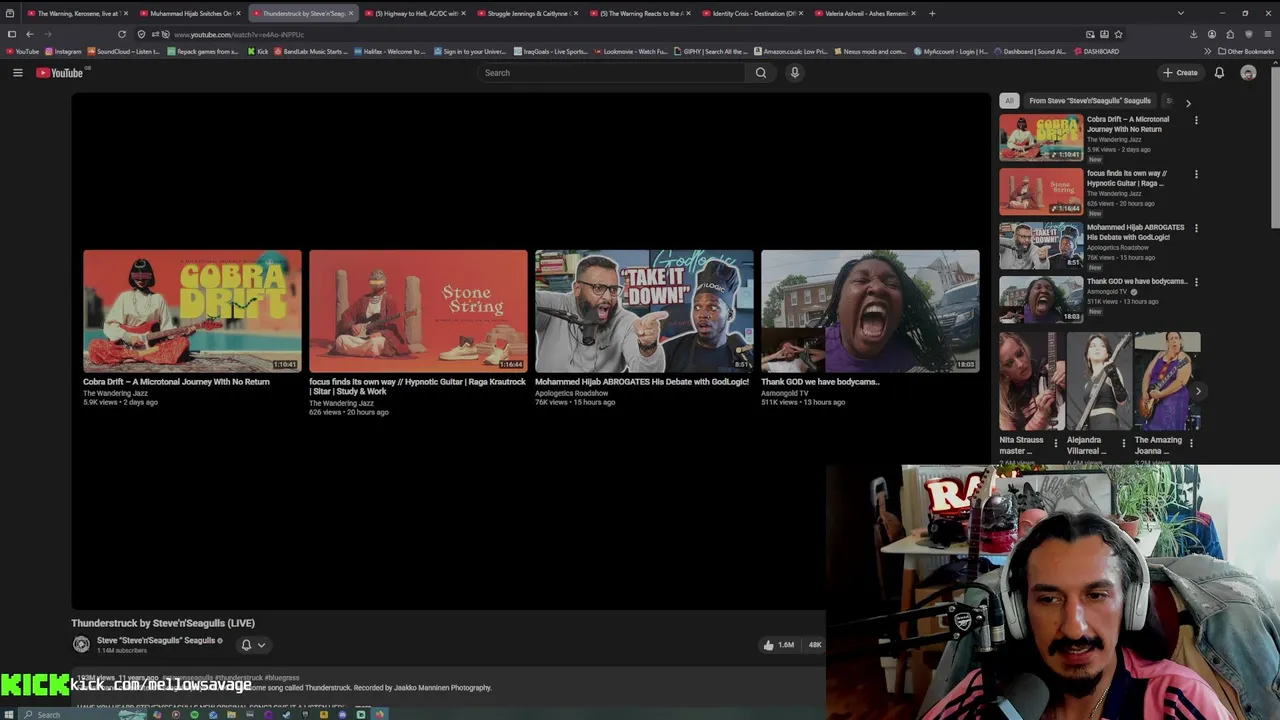Open Spotify from the taskbar
The width and height of the screenshot is (1280, 720).
point(194,714)
